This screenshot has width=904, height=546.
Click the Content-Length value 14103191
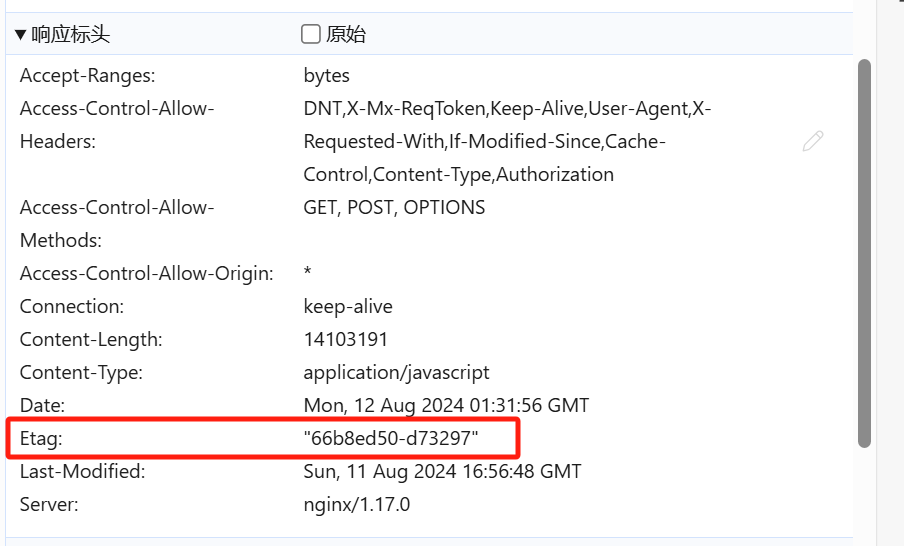tap(346, 340)
